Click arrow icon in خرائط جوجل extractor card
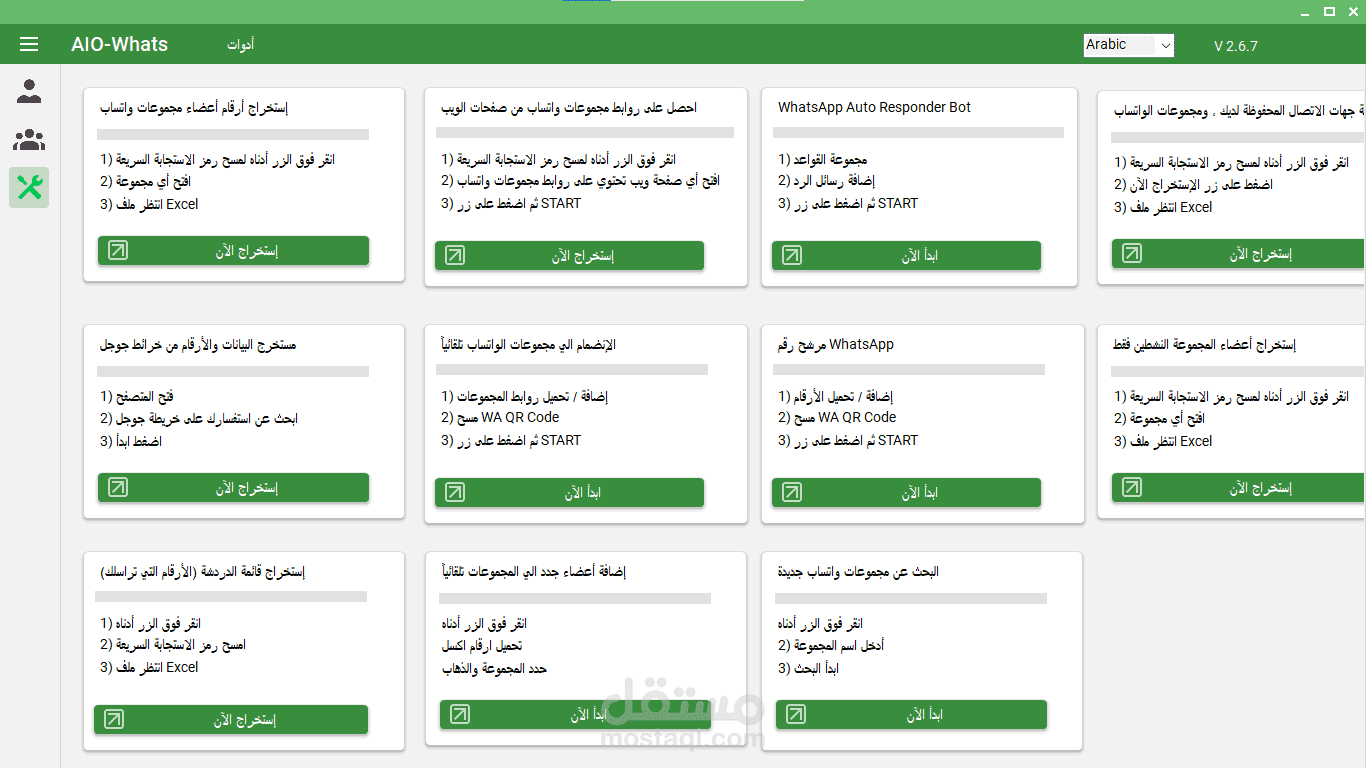 [118, 487]
